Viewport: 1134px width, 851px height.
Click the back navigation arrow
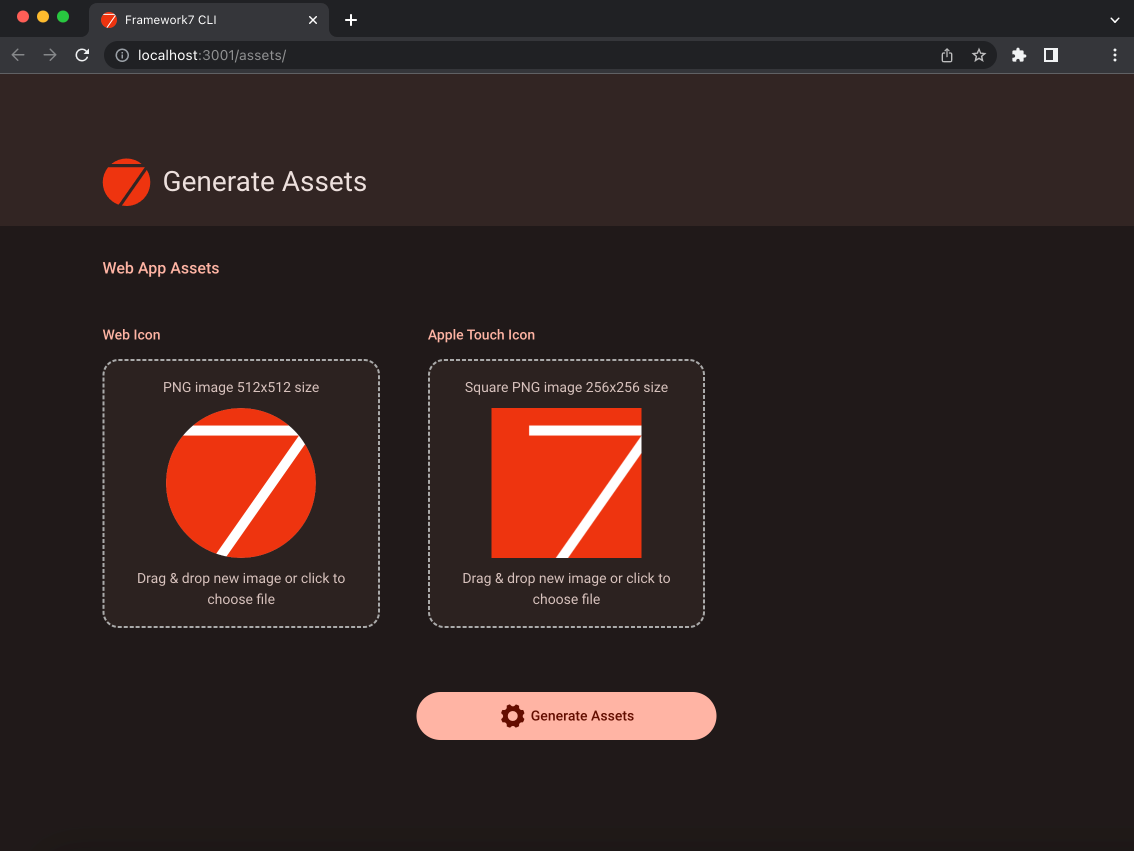click(17, 55)
